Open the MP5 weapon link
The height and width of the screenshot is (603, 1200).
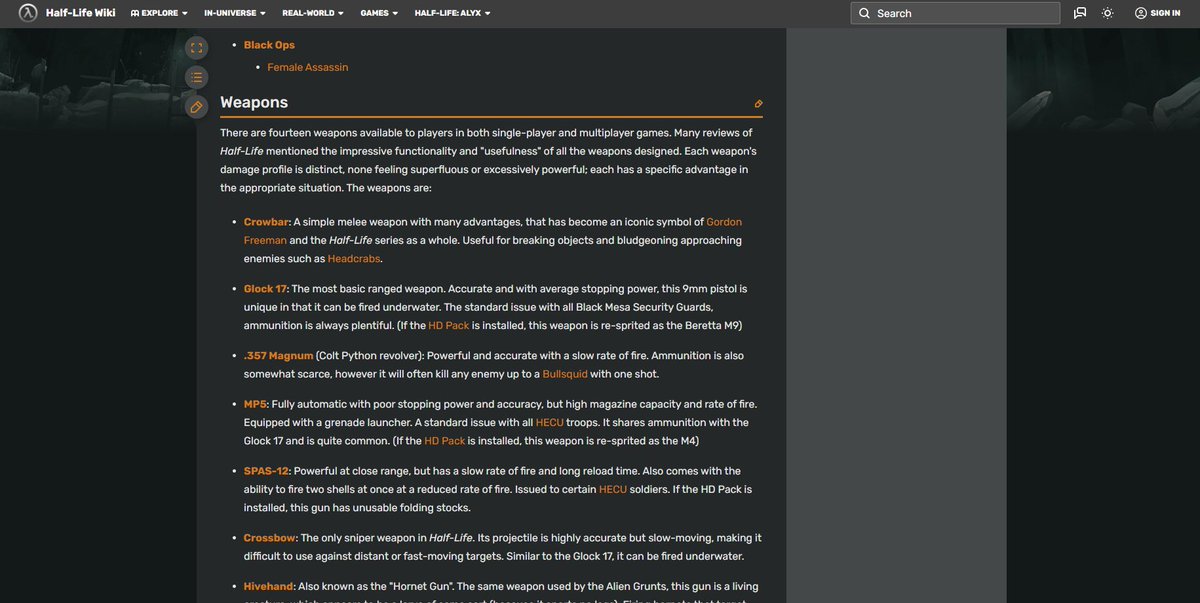pos(255,404)
